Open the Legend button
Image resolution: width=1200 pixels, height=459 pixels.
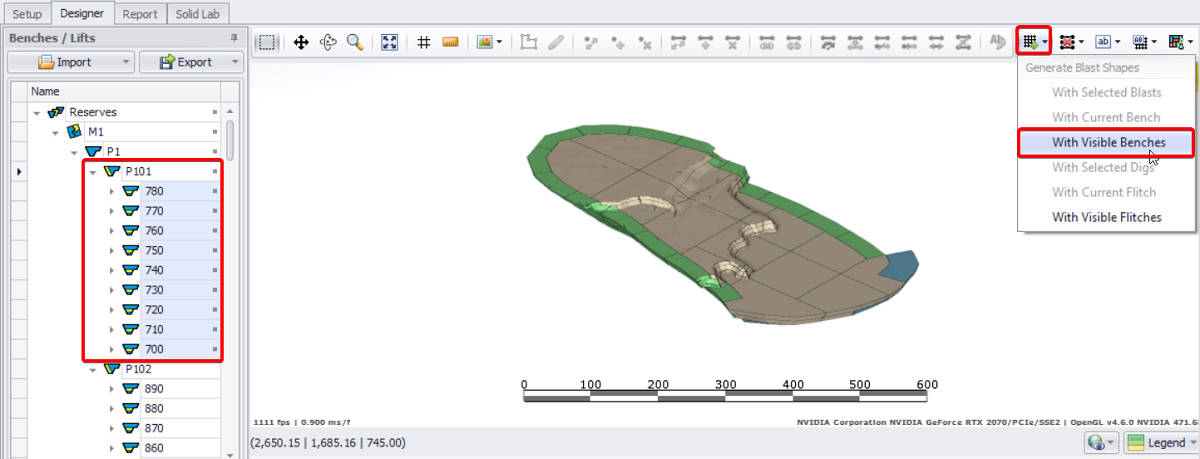(x=1159, y=442)
